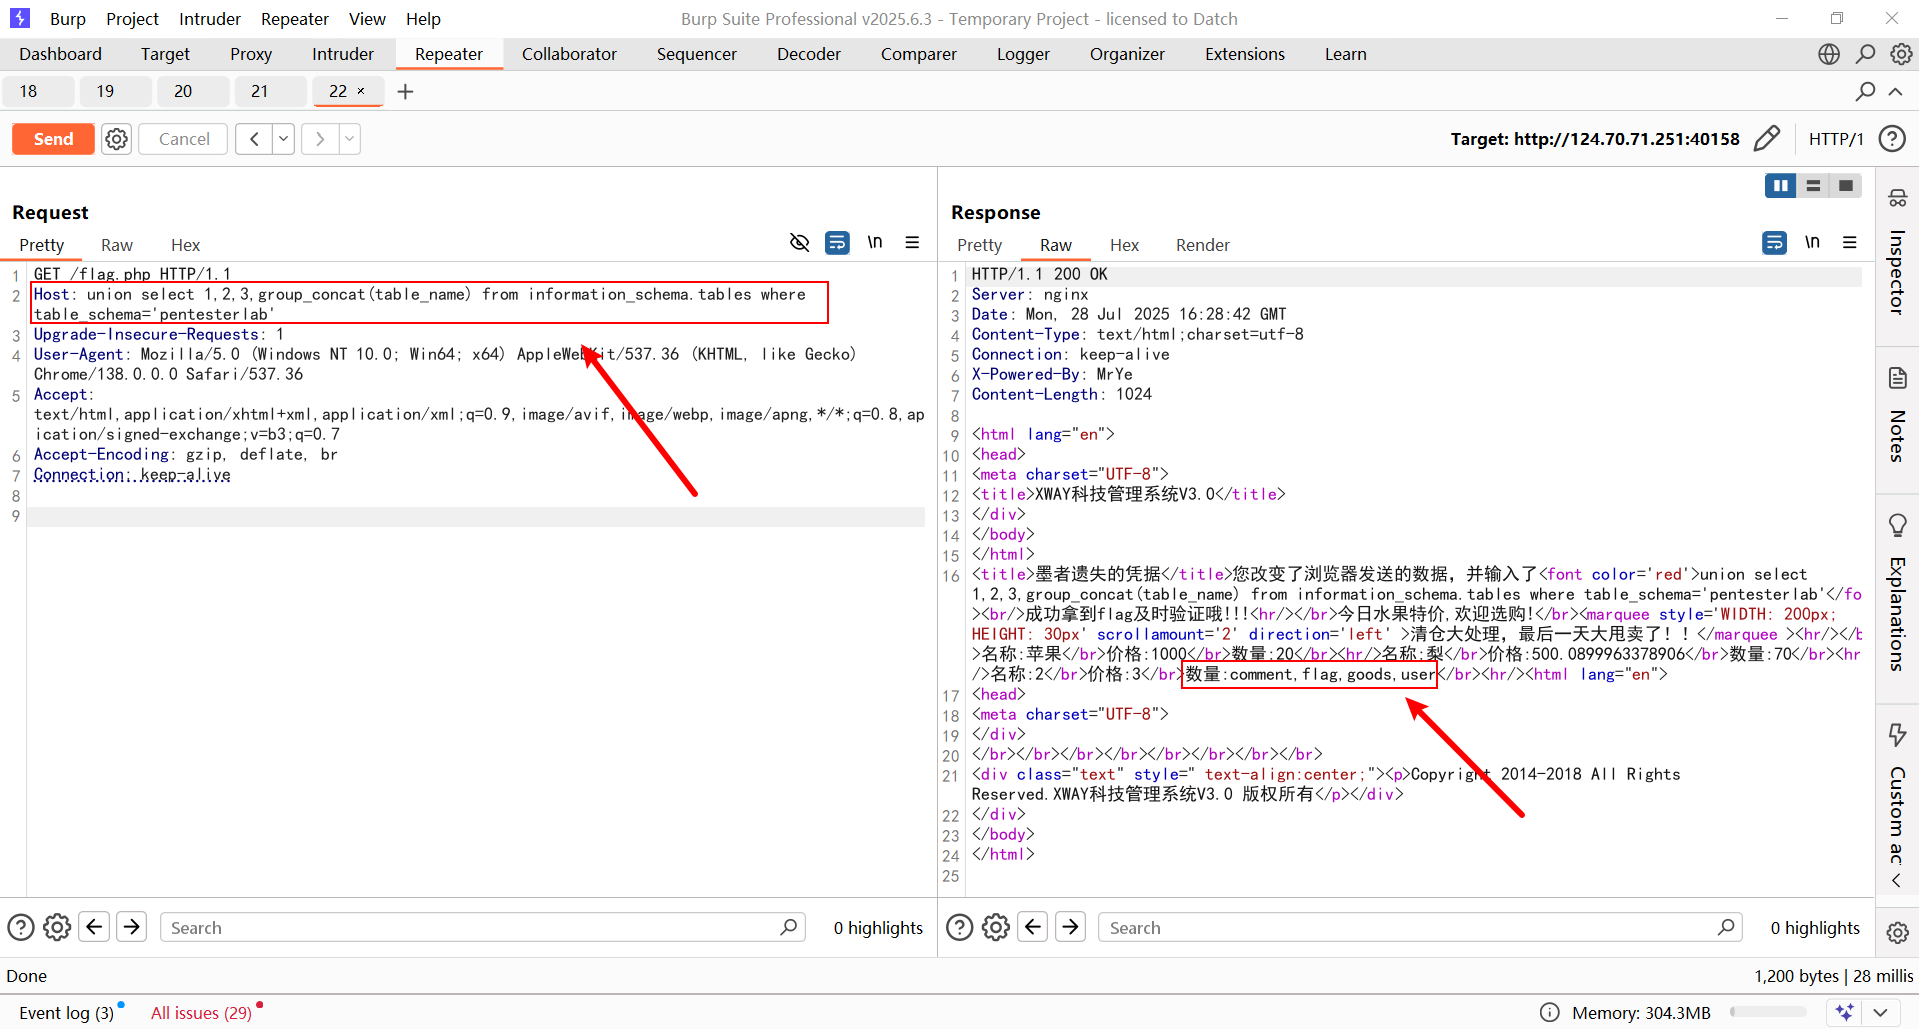The image size is (1920, 1030).
Task: Open the Burp browser globe icon
Action: 1829,54
